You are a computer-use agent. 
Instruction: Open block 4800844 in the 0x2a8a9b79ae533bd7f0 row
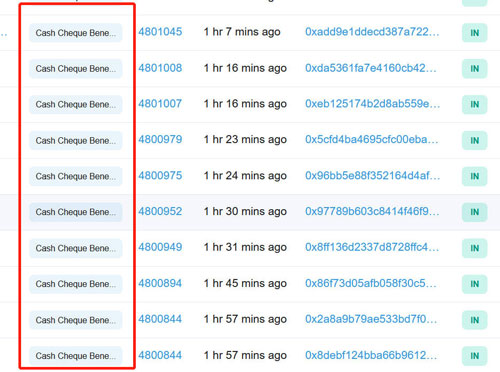(160, 319)
